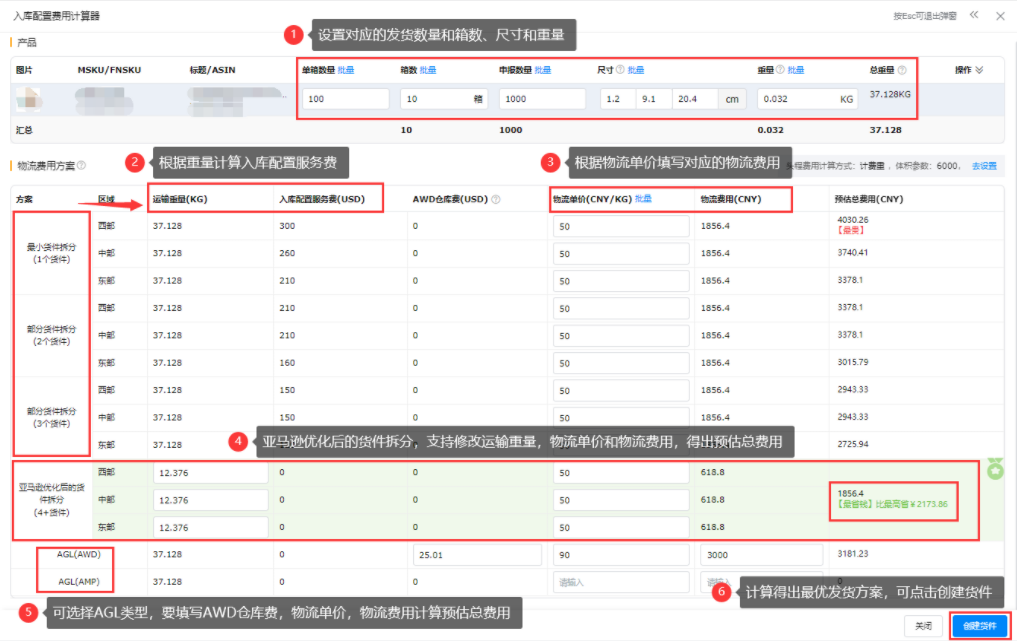Open the 批量 link beside 箱数
The image size is (1017, 641).
(x=428, y=70)
